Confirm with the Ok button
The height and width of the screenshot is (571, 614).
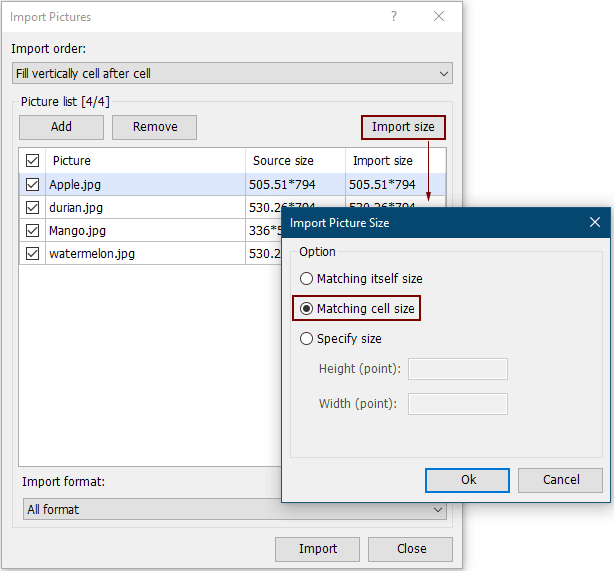click(x=468, y=480)
